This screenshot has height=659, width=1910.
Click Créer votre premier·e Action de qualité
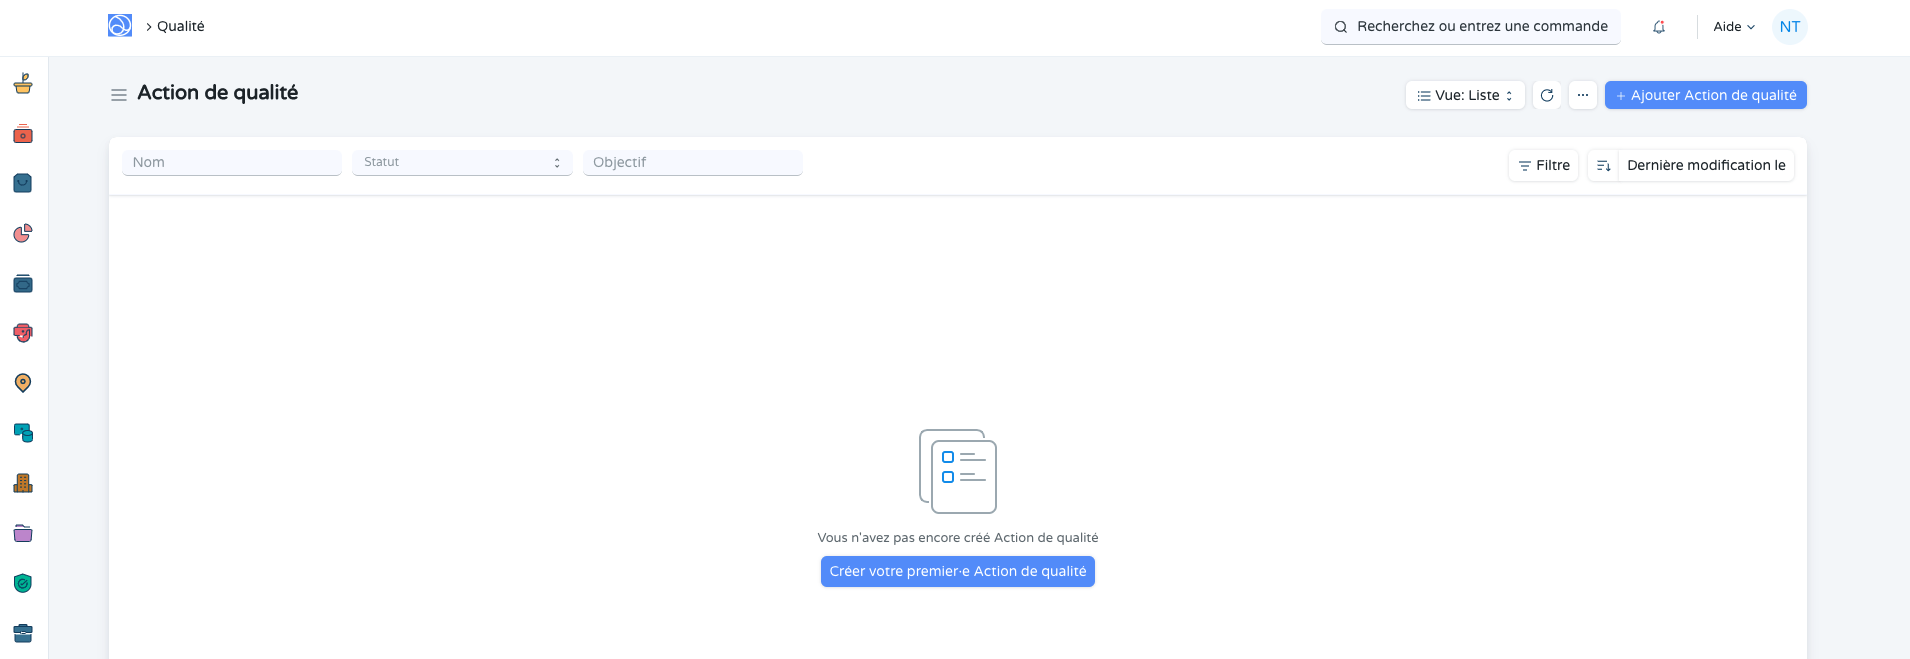[957, 571]
